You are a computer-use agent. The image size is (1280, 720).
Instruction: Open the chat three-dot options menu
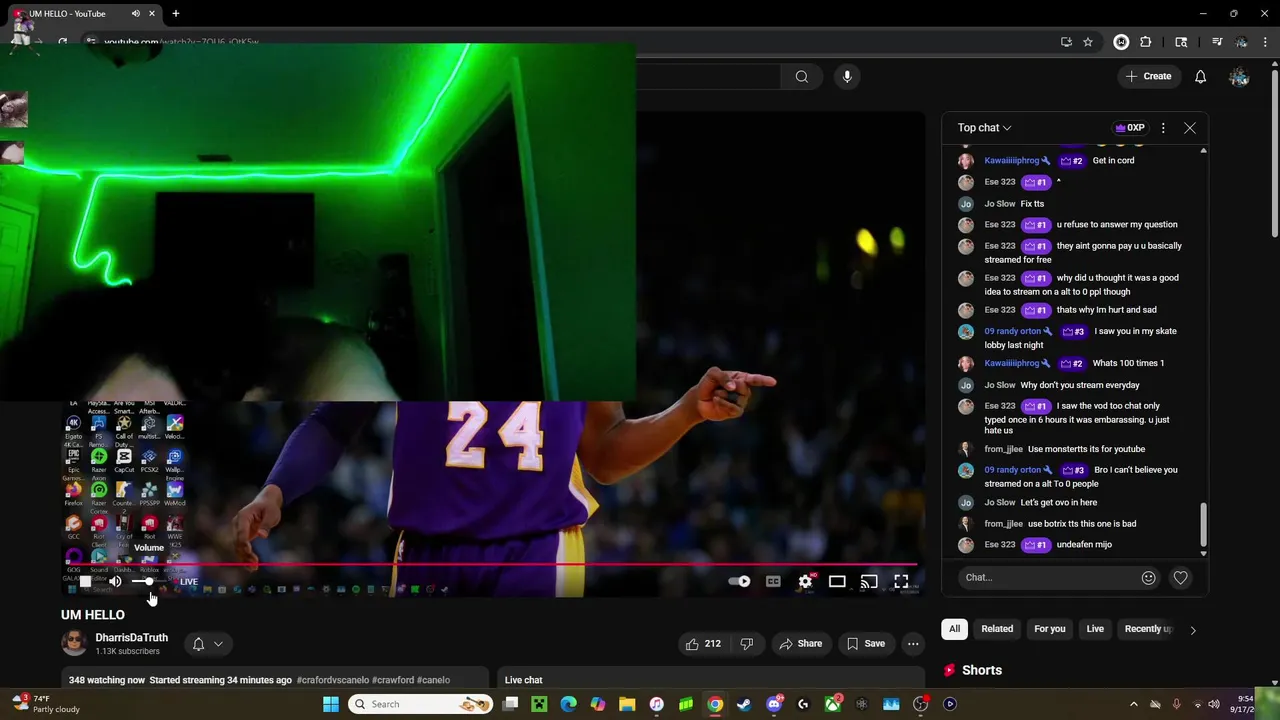[1163, 128]
